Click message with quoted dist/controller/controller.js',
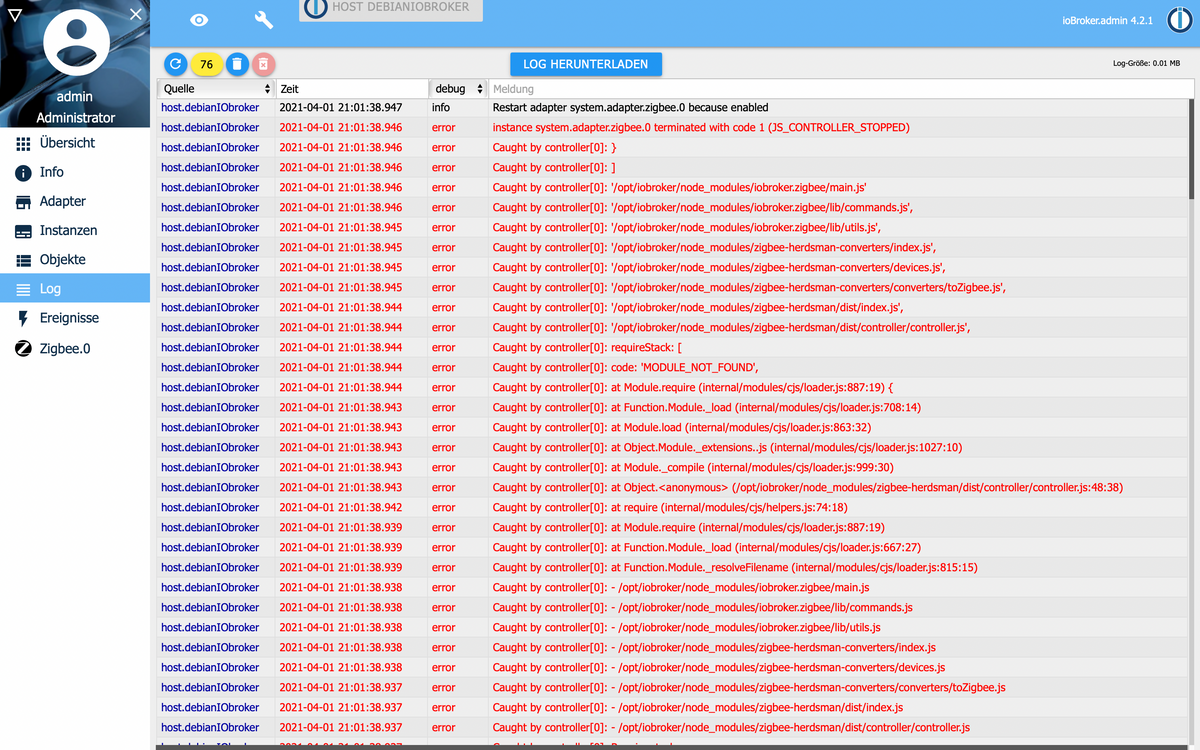 731,327
